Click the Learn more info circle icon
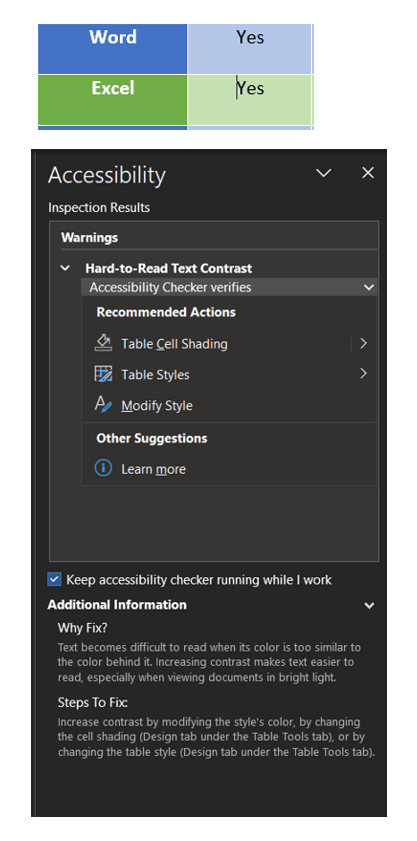Viewport: 417px width, 841px height. pos(103,468)
